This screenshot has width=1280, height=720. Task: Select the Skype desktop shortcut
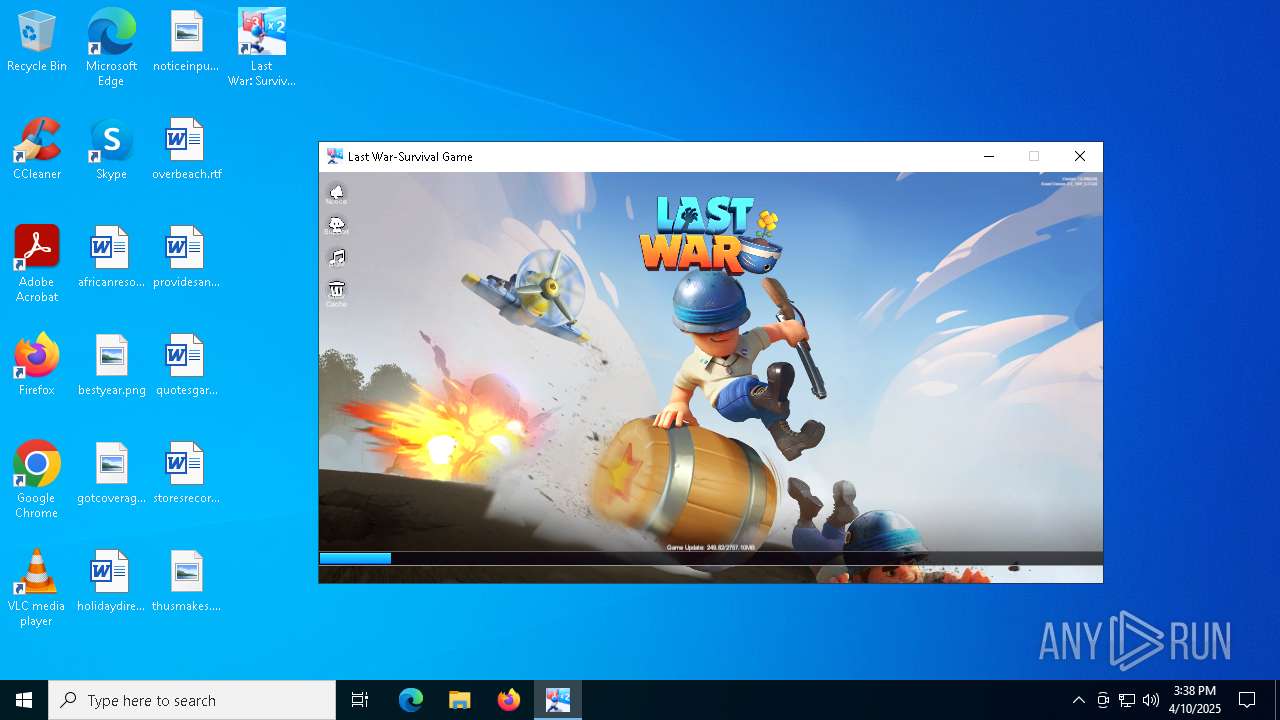(x=111, y=149)
